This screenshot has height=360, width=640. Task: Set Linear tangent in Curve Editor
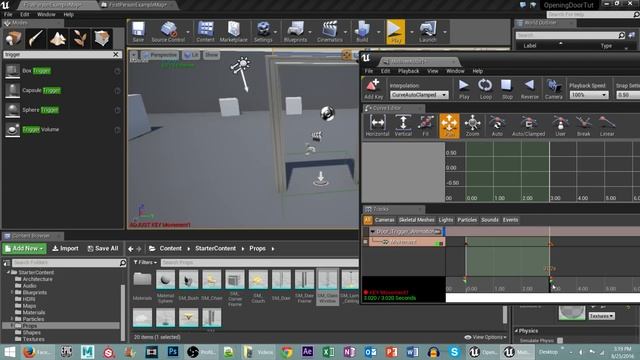607,125
